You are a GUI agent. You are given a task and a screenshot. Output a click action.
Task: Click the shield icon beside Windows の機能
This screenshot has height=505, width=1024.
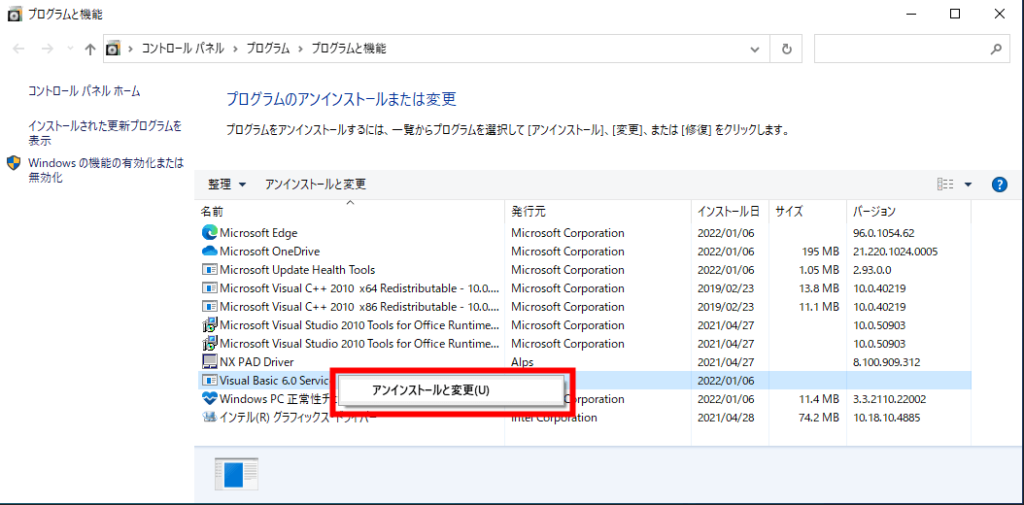[x=14, y=163]
